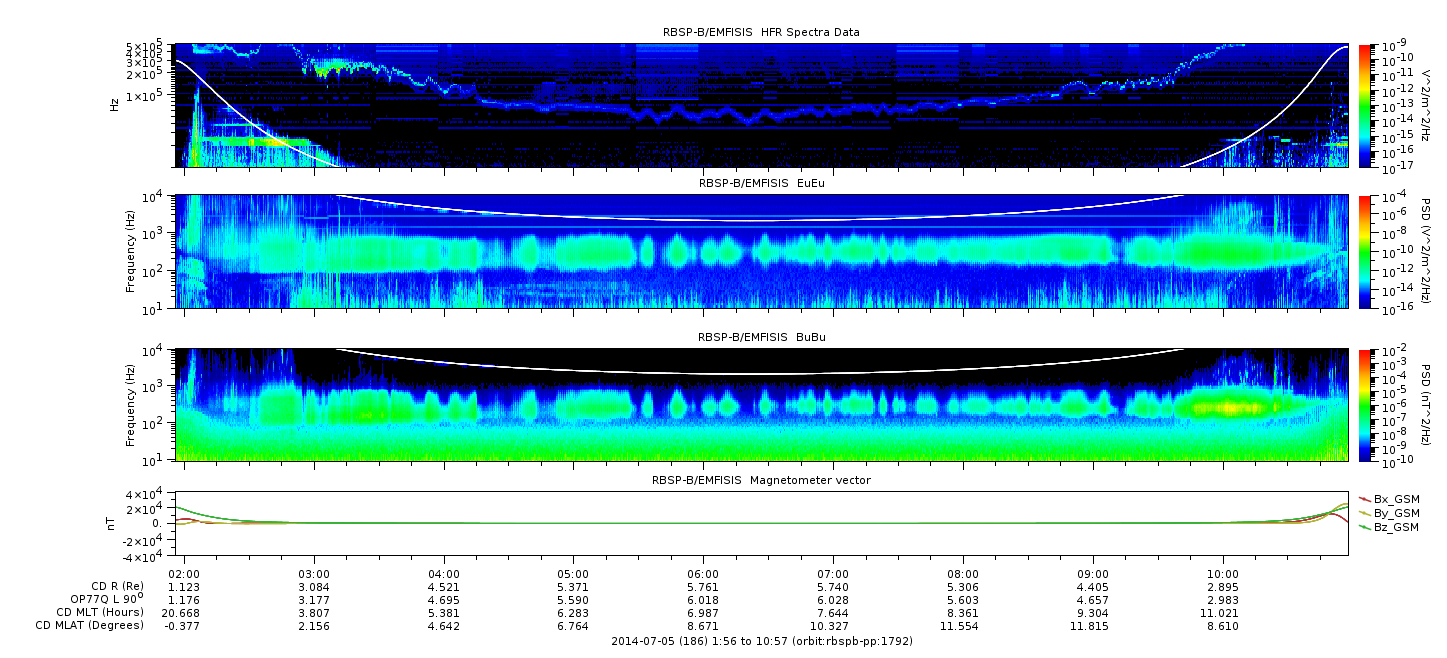Select the RBSP-B/EMFISIS EuEu panel title
1447x658 pixels.
coord(761,184)
